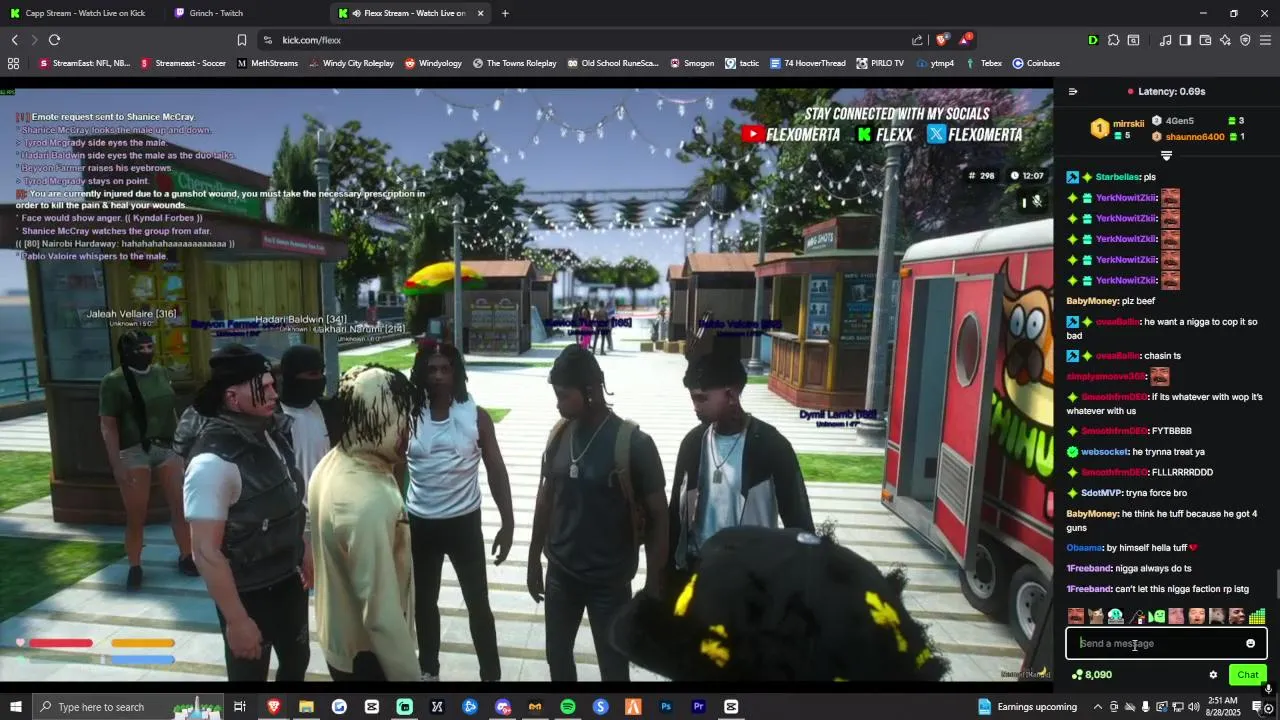Screen dimensions: 1280x720
Task: Click Obaama username in chat
Action: click(1084, 548)
